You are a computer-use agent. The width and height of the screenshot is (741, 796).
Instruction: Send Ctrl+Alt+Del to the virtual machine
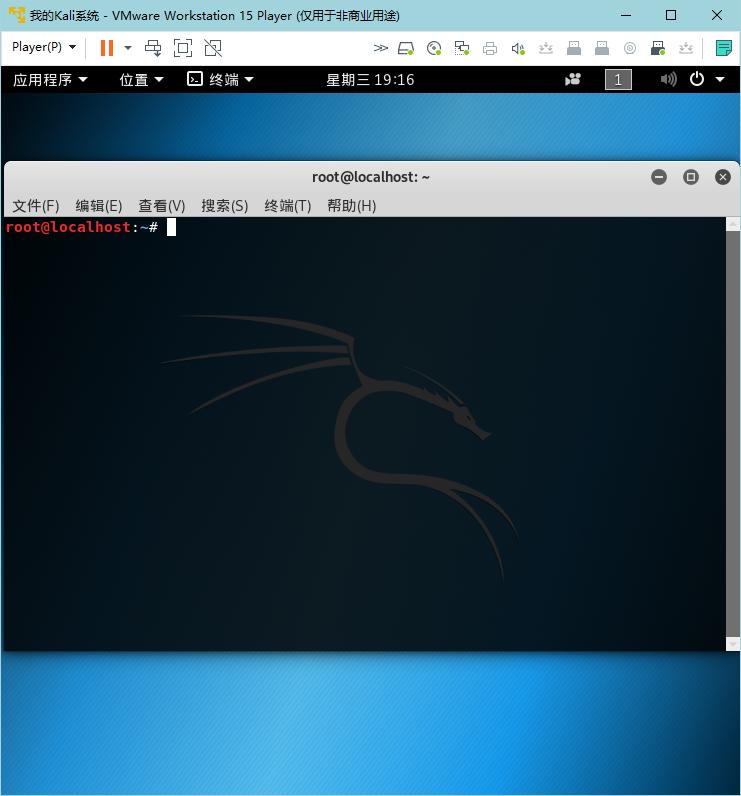[153, 48]
